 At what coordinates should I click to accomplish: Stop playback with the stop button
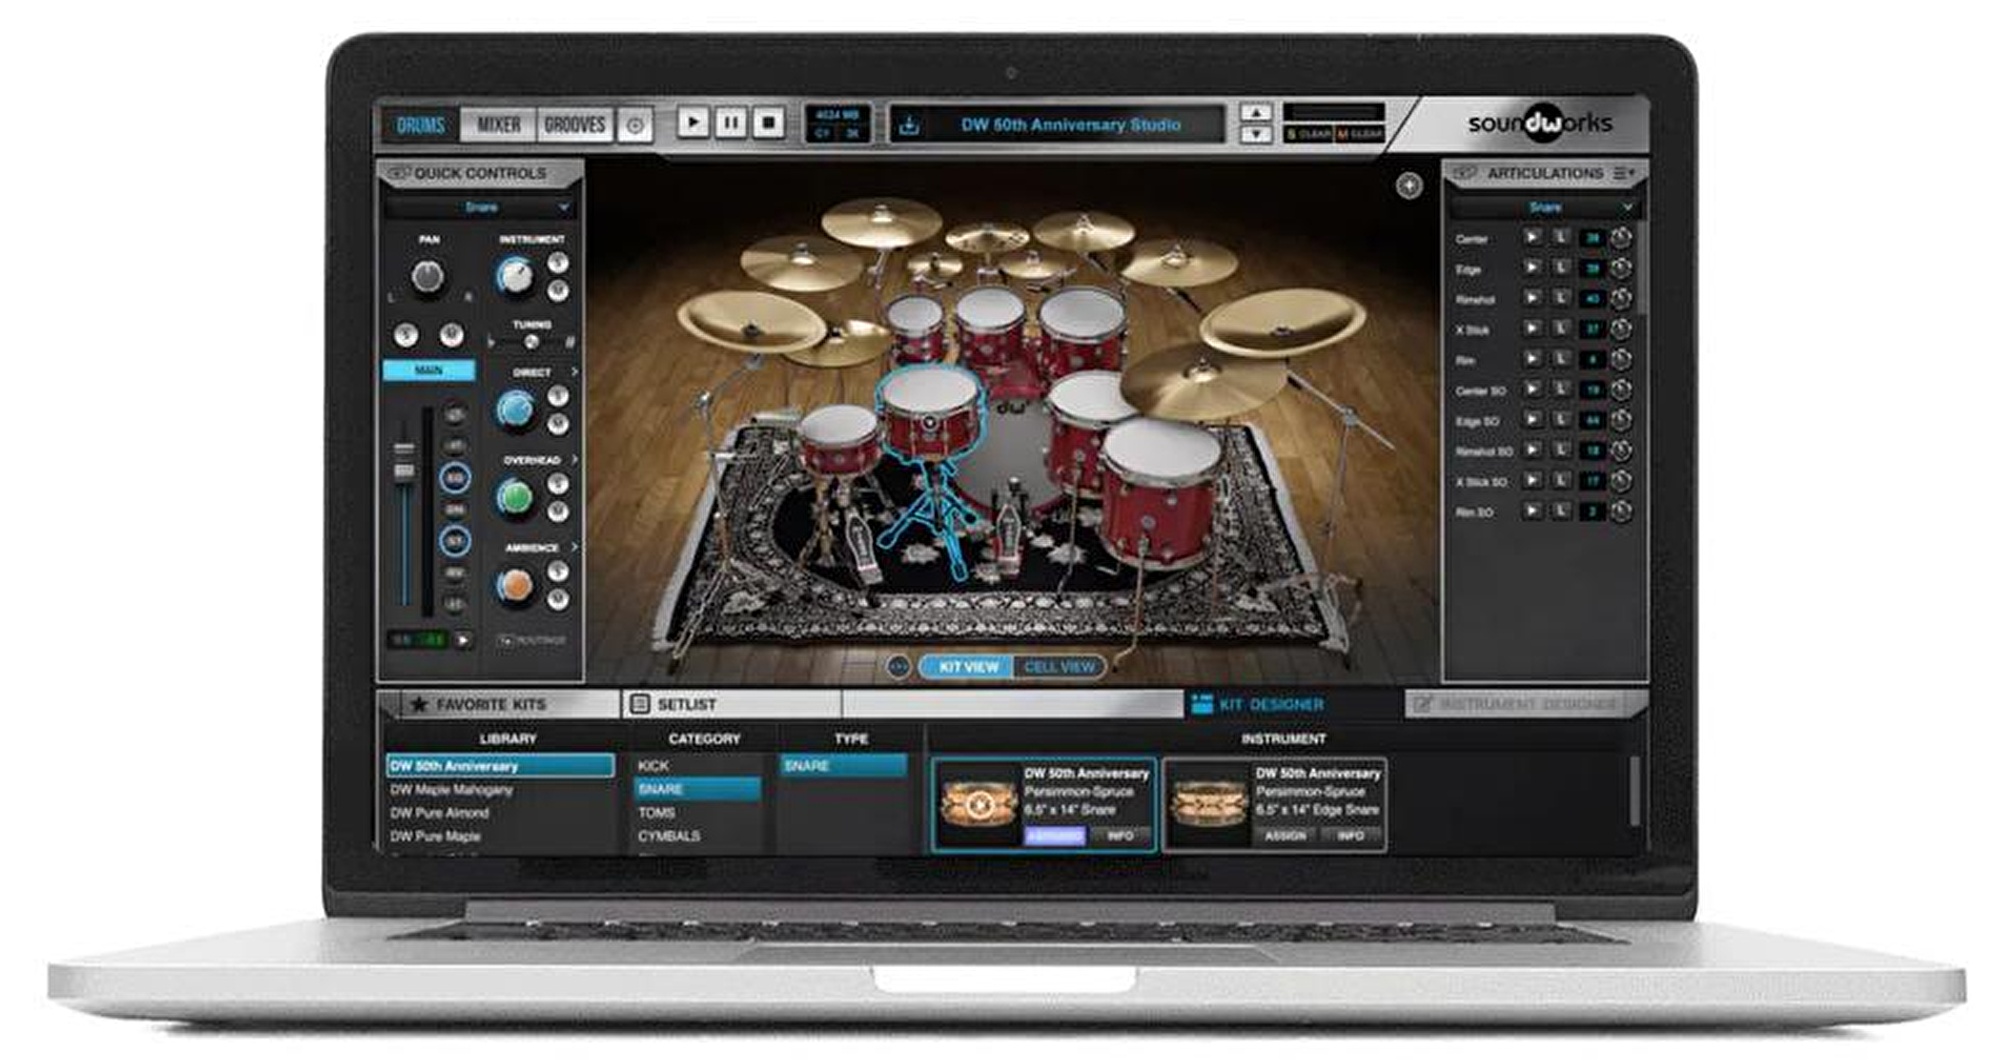point(768,123)
